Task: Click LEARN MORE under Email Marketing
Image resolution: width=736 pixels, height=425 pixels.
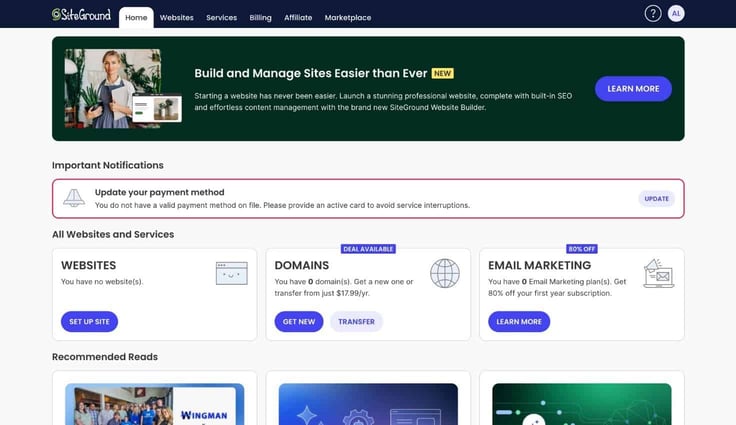Action: pyautogui.click(x=519, y=322)
